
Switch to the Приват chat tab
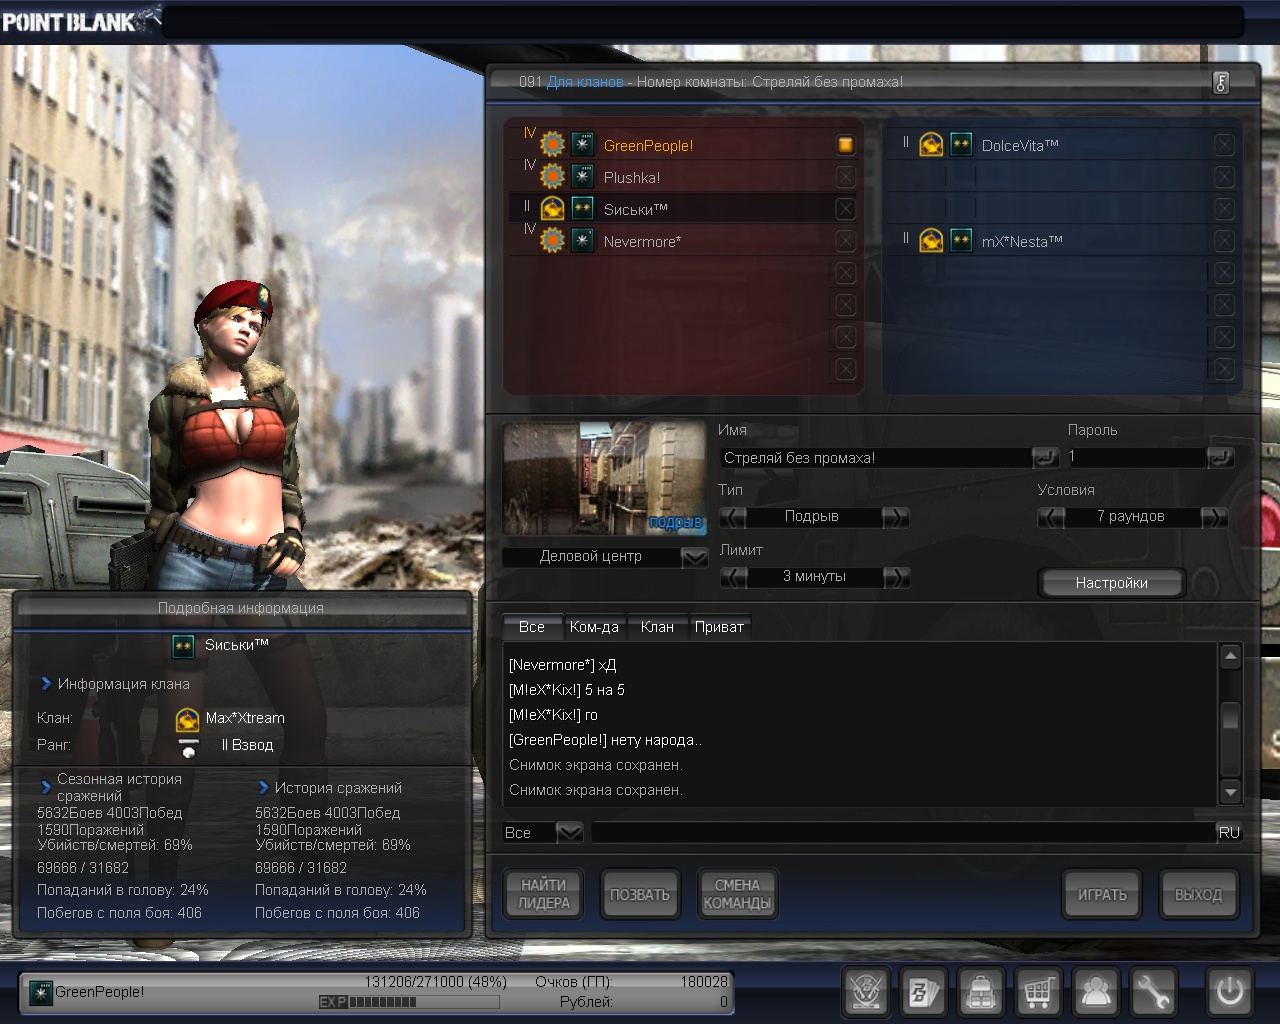pos(719,627)
